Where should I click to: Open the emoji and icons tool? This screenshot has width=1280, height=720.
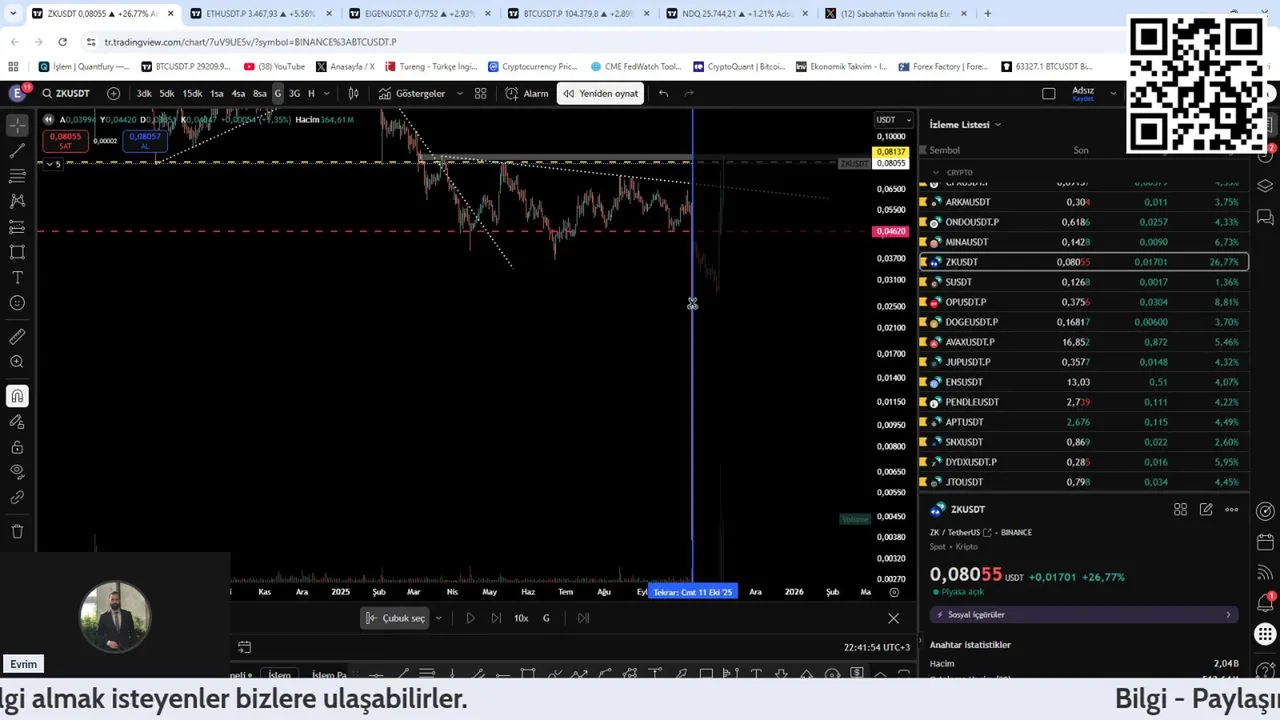[x=17, y=303]
